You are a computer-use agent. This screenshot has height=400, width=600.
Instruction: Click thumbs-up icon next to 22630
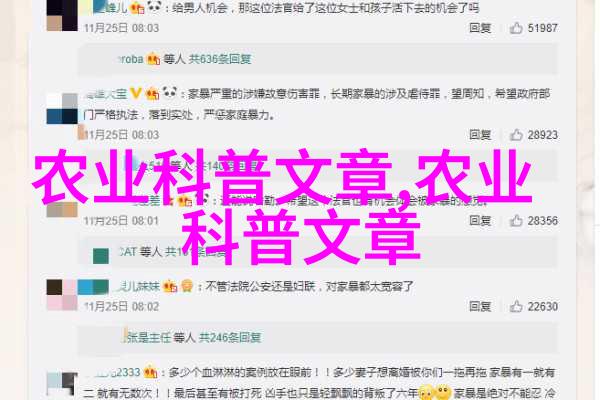click(516, 306)
